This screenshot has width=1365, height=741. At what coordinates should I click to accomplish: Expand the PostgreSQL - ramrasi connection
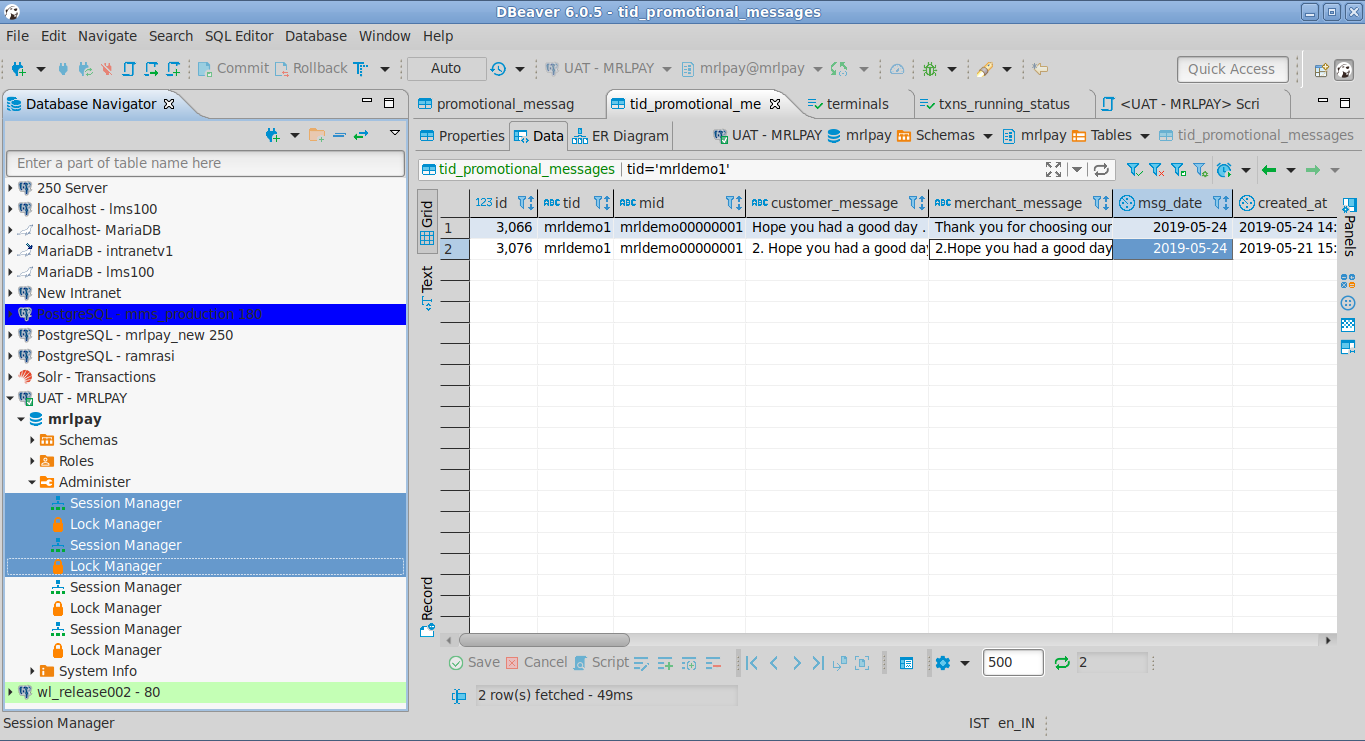pyautogui.click(x=9, y=355)
